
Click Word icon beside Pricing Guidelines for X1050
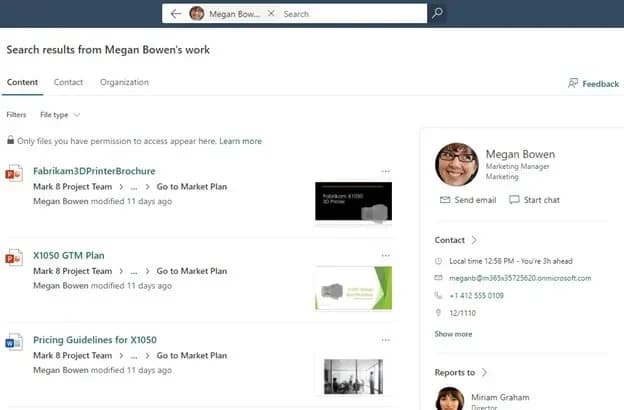14,342
